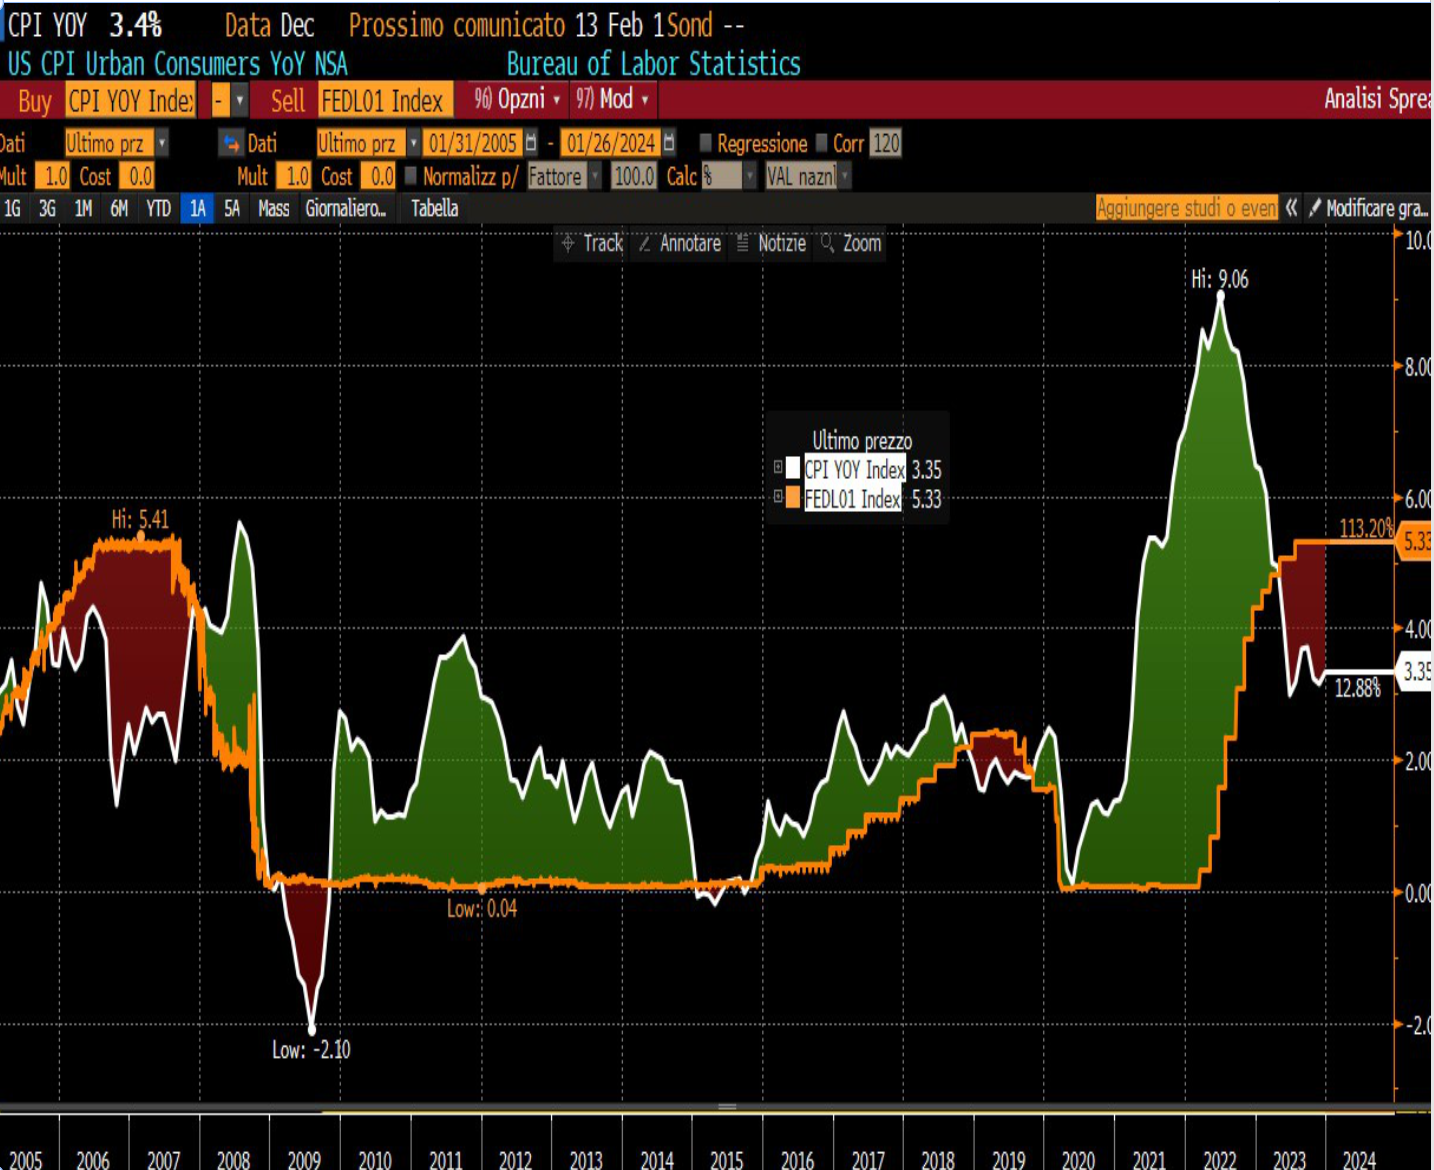Click the 5.33 last value axis tag
The width and height of the screenshot is (1434, 1170).
pyautogui.click(x=1415, y=541)
